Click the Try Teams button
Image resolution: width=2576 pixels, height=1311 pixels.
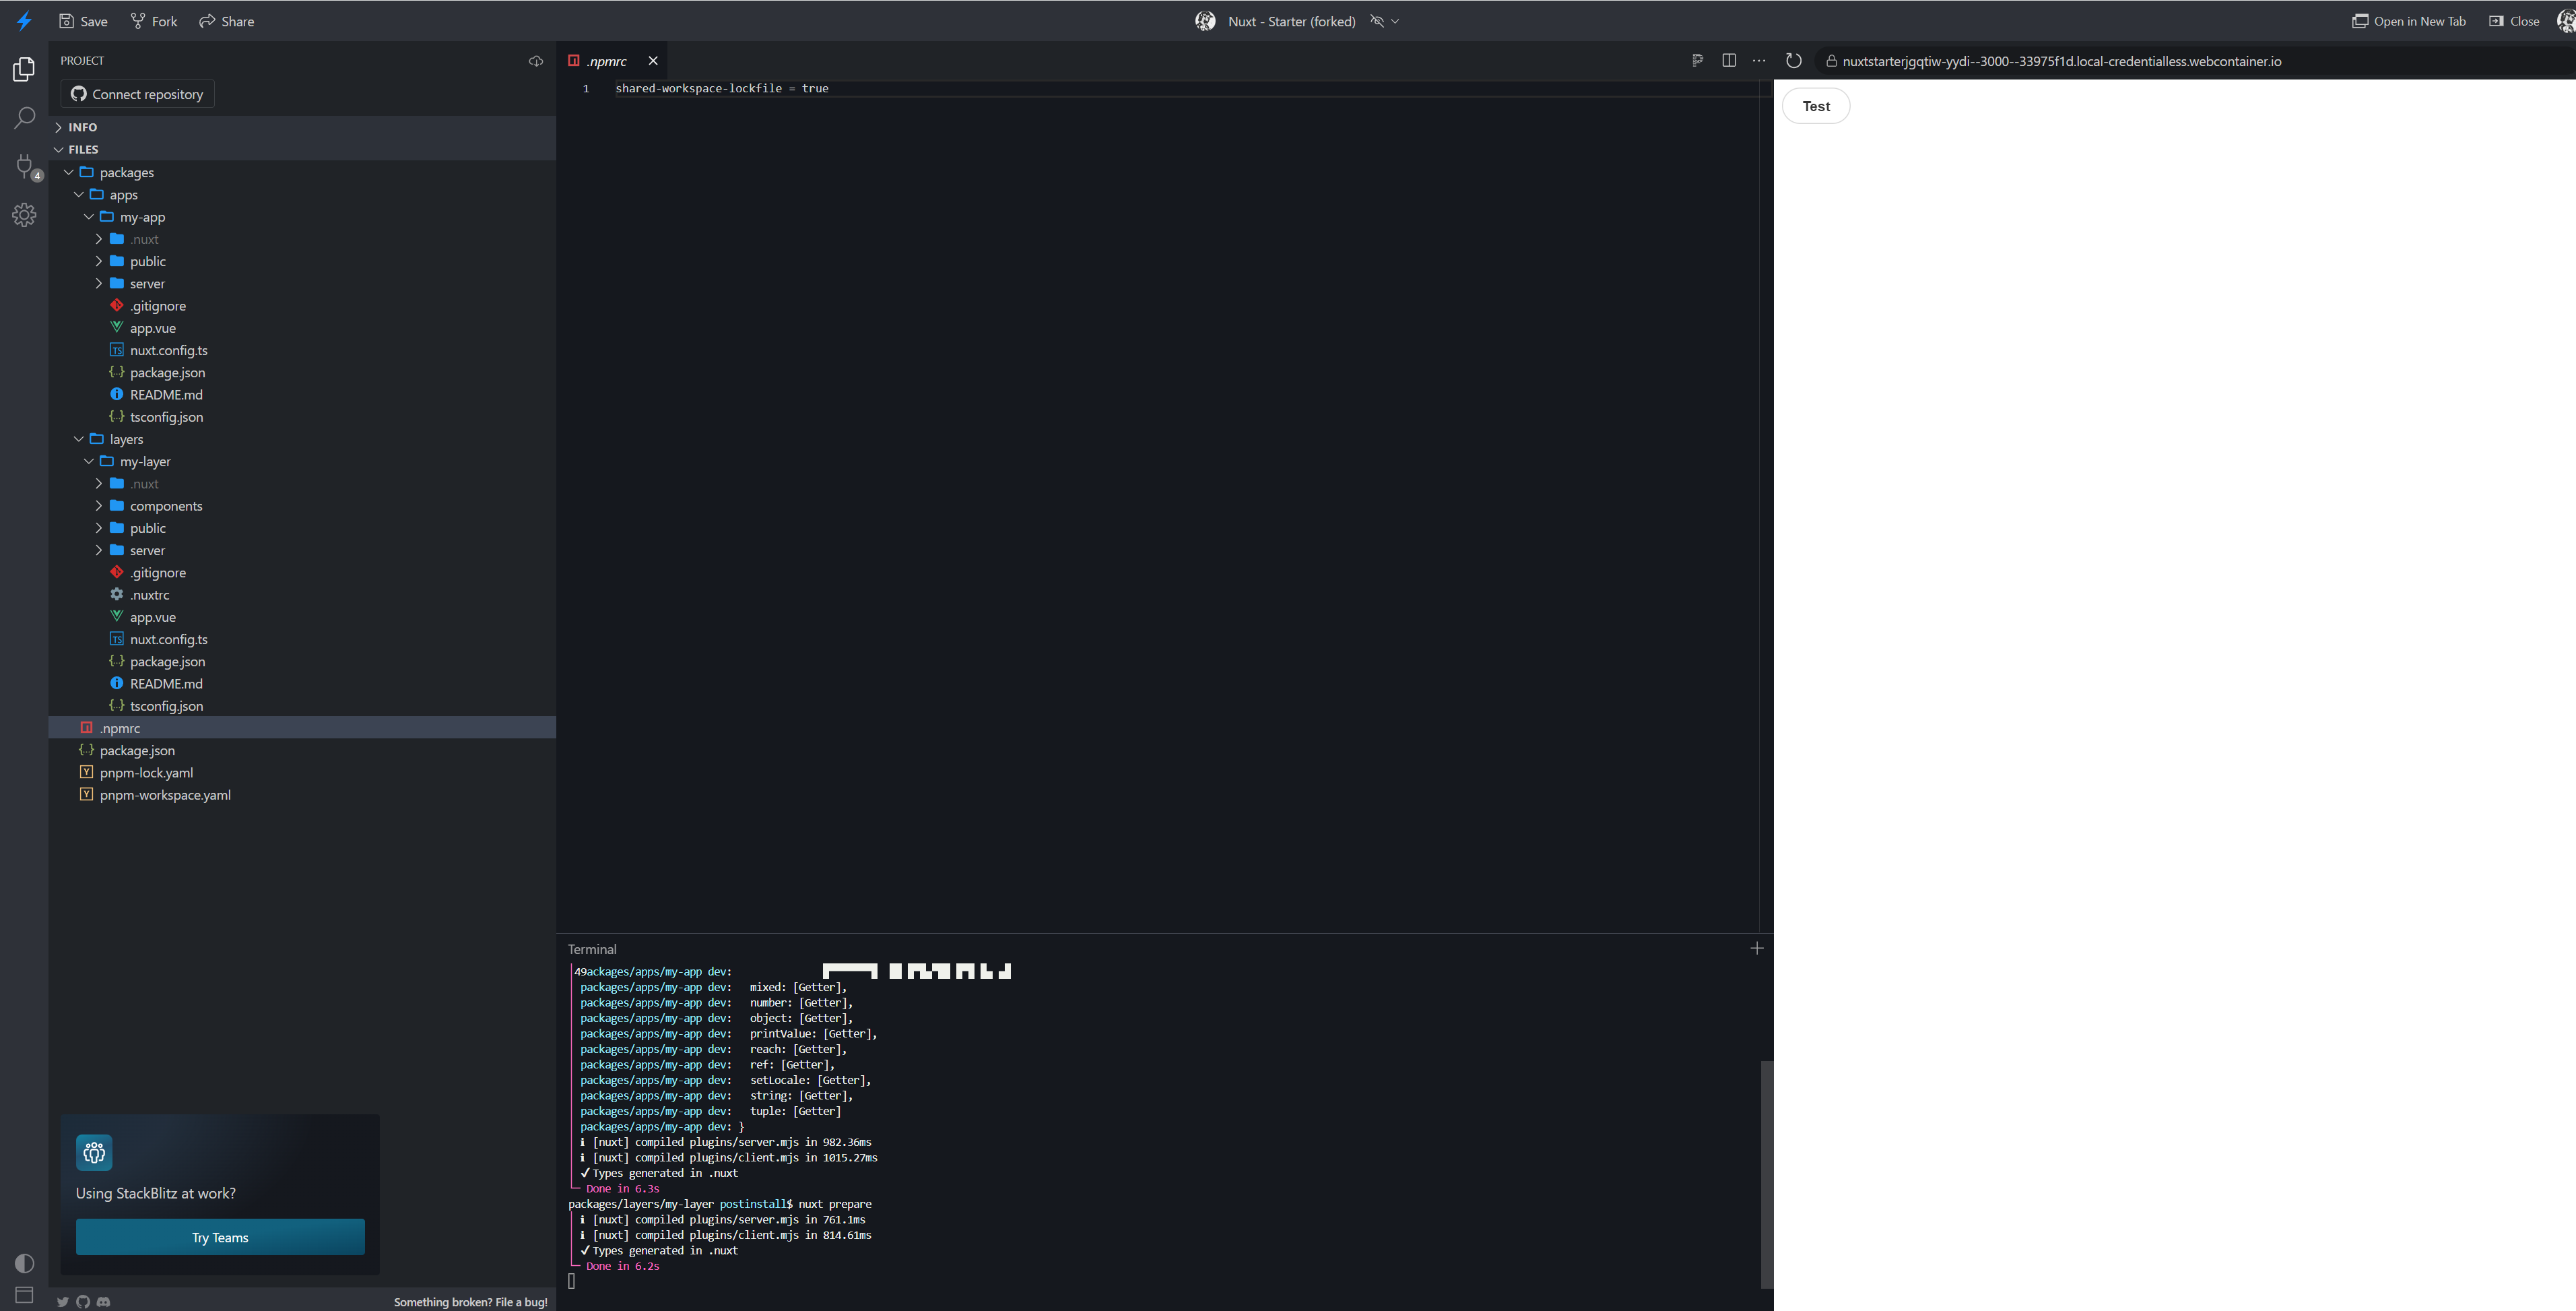(220, 1237)
